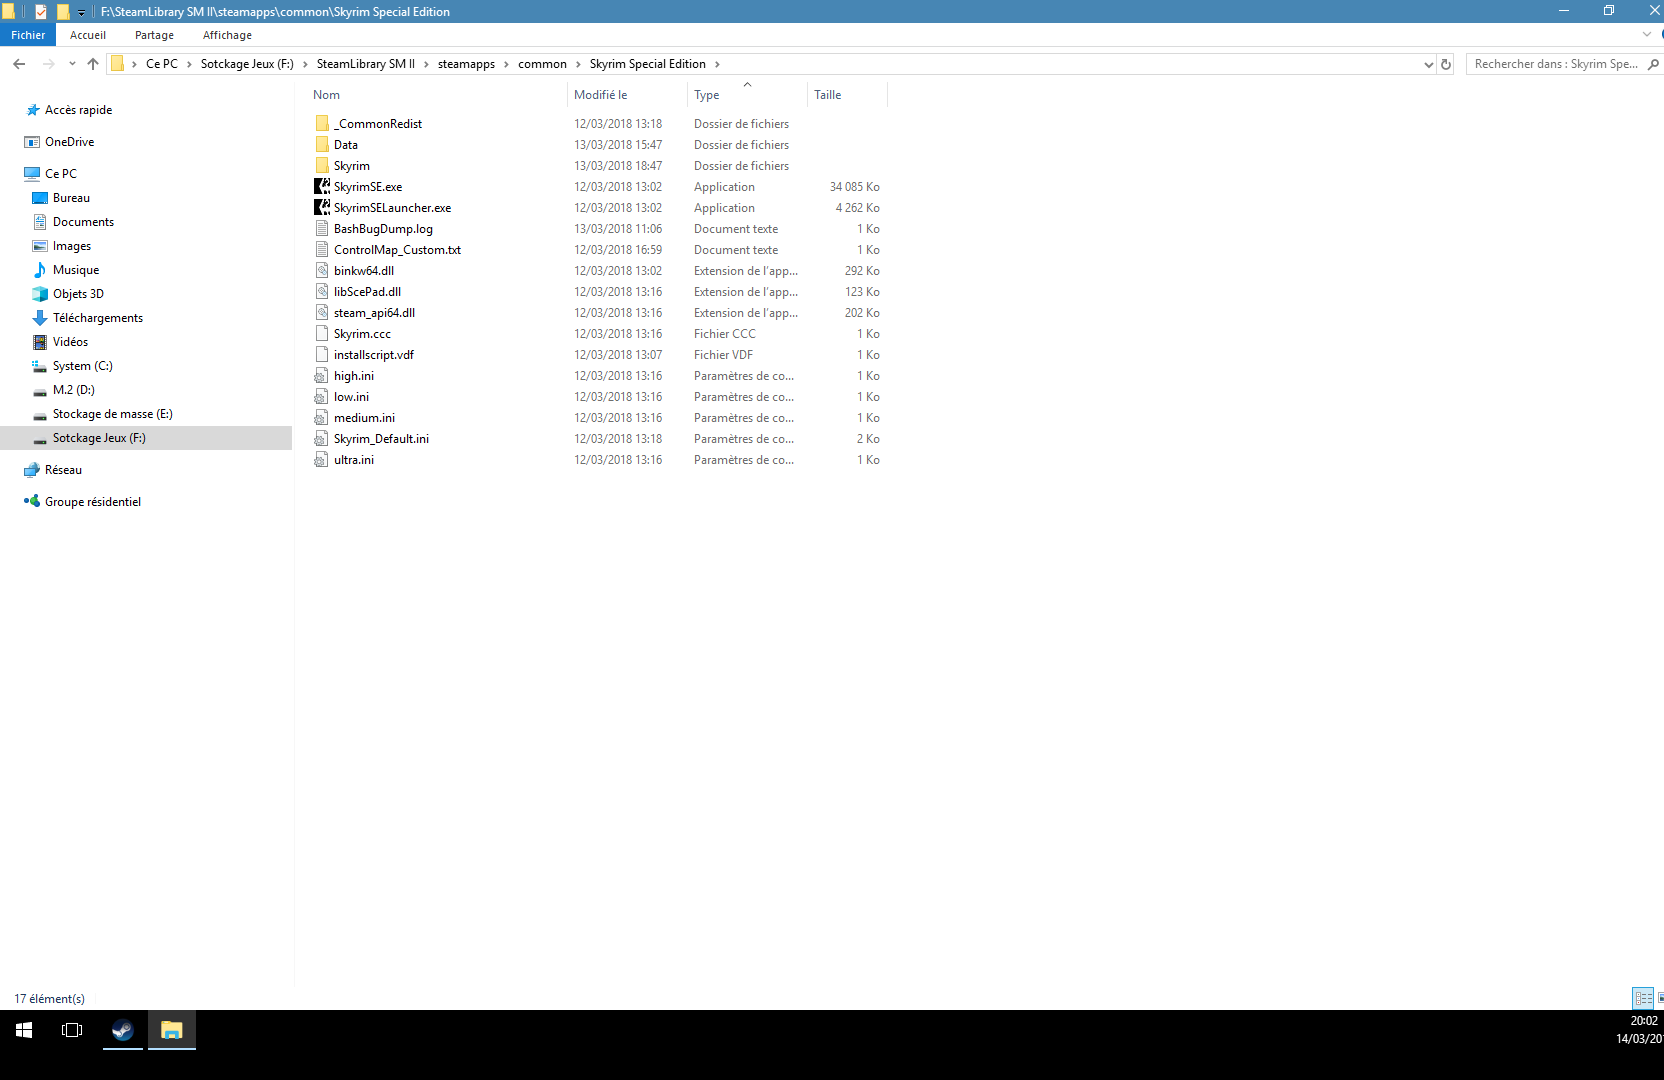Select steam_api64.dll file
The width and height of the screenshot is (1664, 1080).
coord(374,313)
